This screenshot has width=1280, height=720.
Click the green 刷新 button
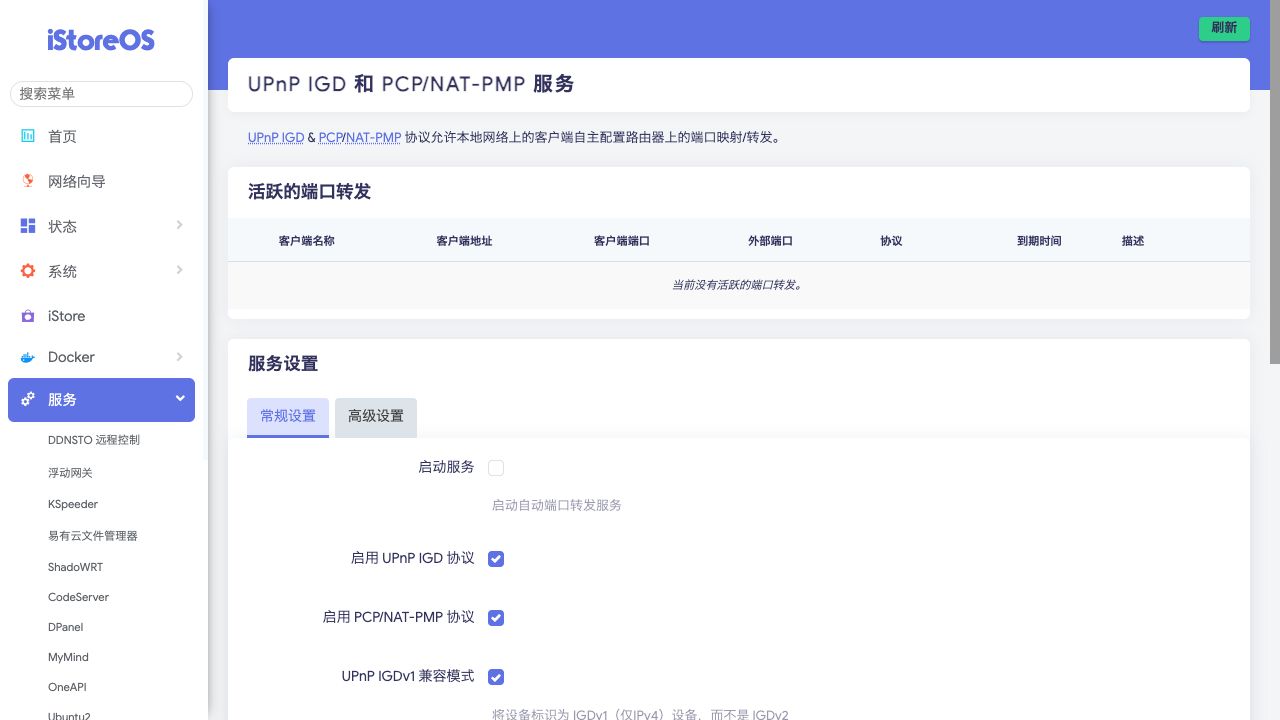point(1224,28)
